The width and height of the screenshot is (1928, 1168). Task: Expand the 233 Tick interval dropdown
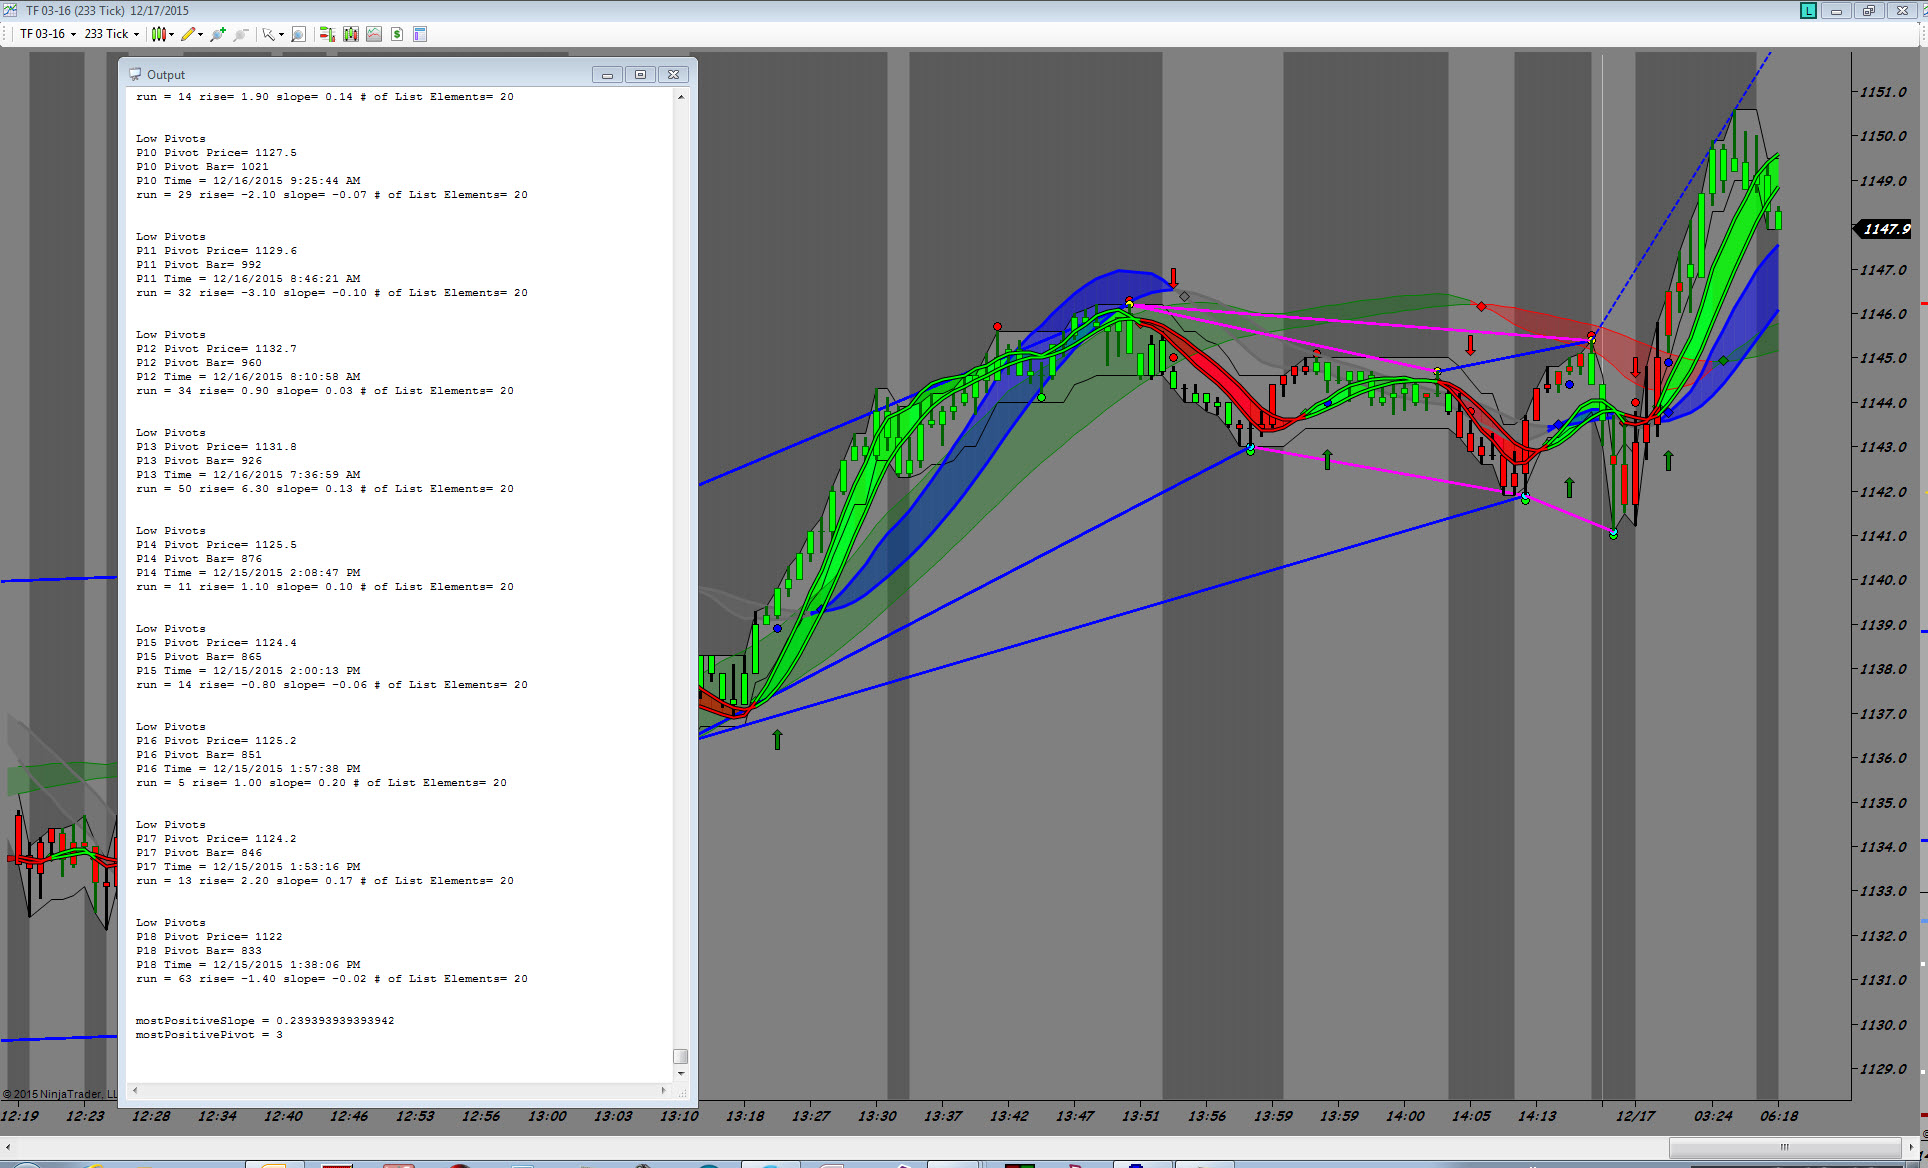tap(111, 34)
